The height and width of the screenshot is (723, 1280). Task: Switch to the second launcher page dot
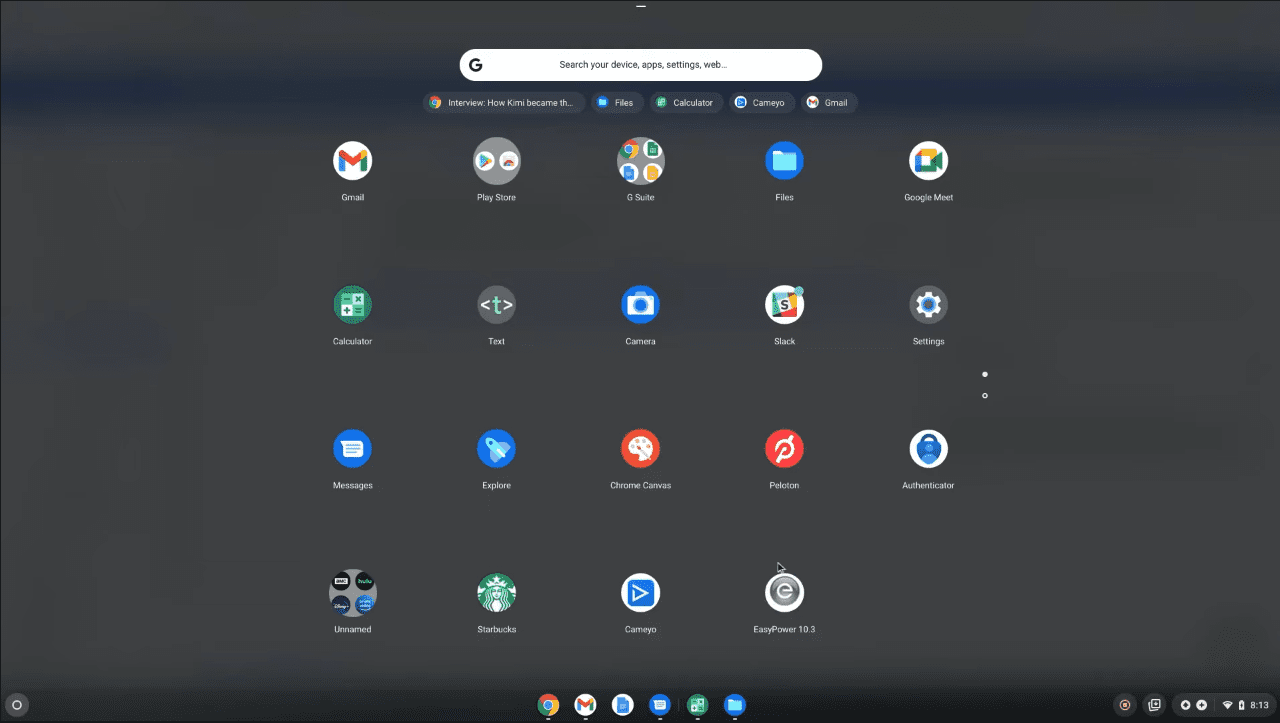[985, 396]
